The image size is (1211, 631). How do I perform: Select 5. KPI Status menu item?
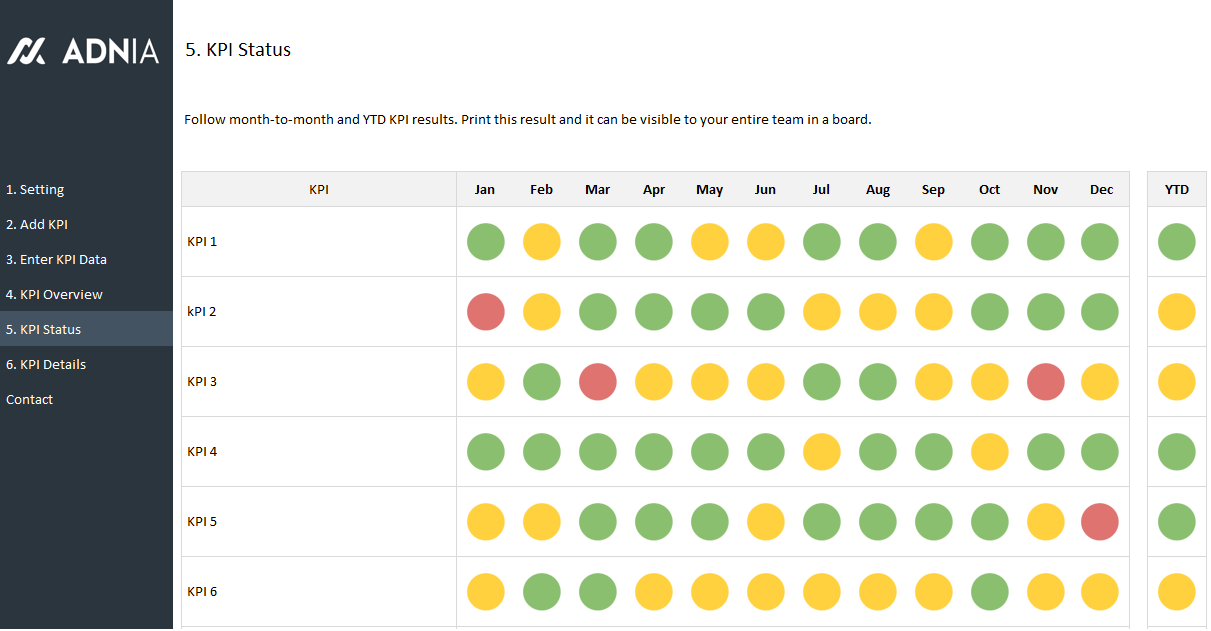44,330
